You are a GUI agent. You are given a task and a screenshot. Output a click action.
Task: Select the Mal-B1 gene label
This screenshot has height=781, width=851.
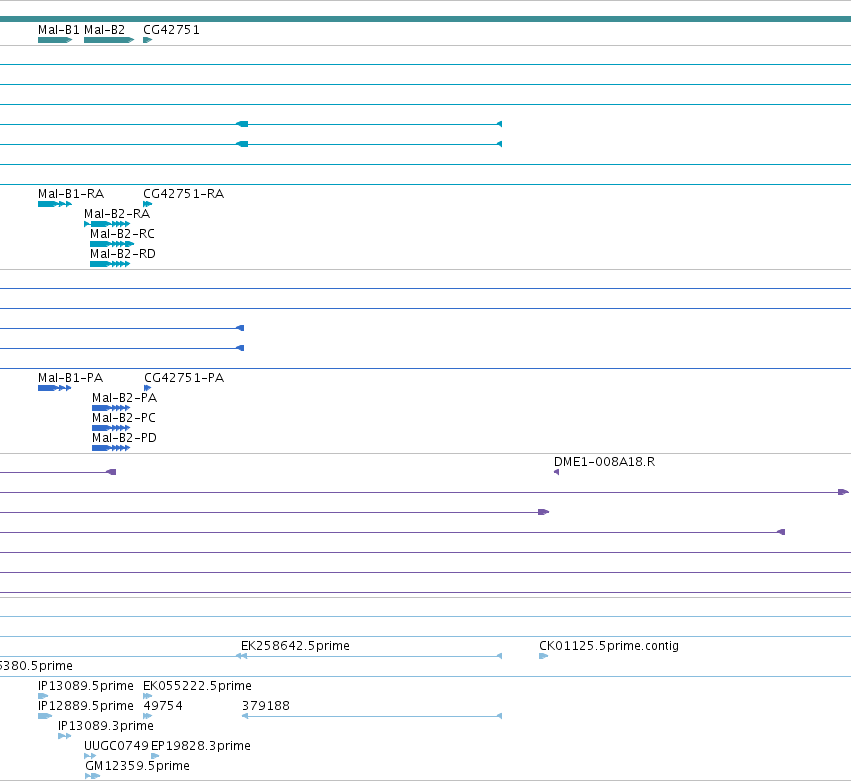click(x=59, y=30)
